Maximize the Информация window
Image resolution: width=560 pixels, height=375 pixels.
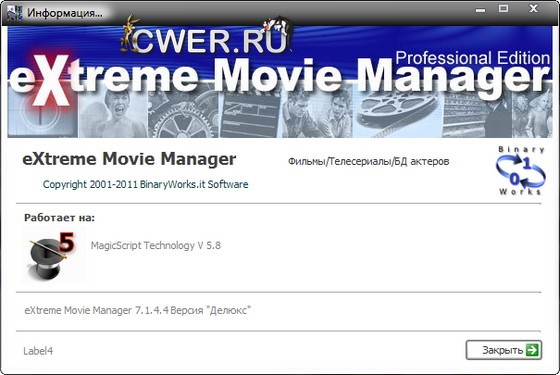point(503,9)
